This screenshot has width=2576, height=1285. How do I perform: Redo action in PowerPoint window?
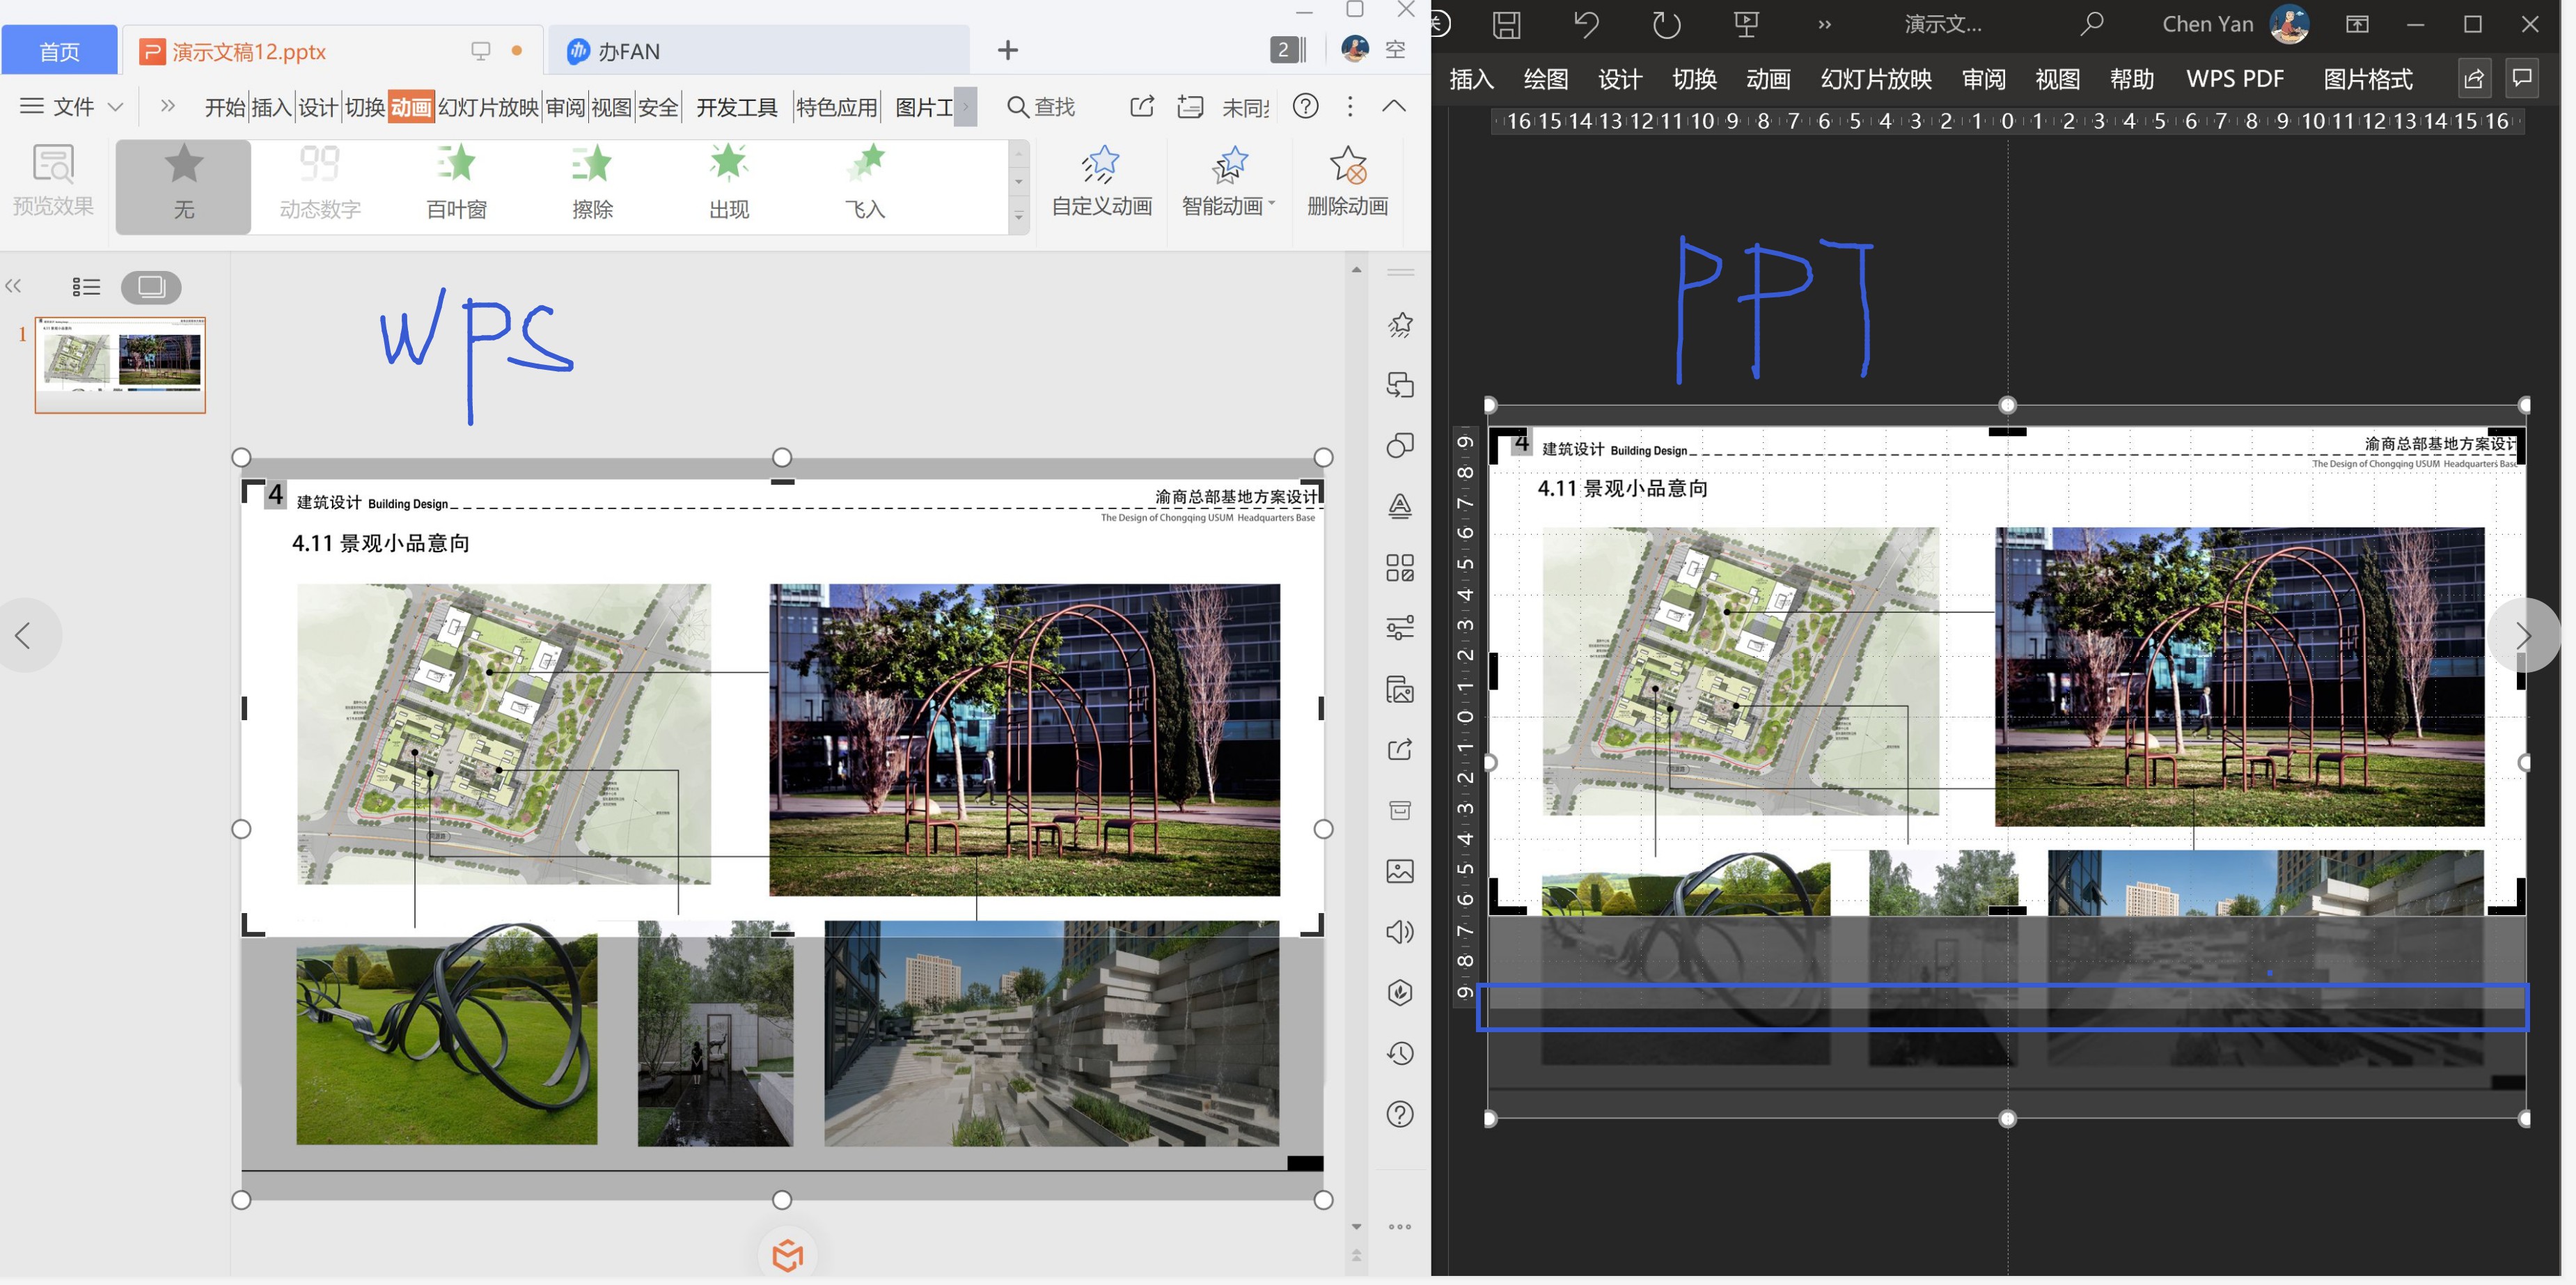(x=1666, y=24)
